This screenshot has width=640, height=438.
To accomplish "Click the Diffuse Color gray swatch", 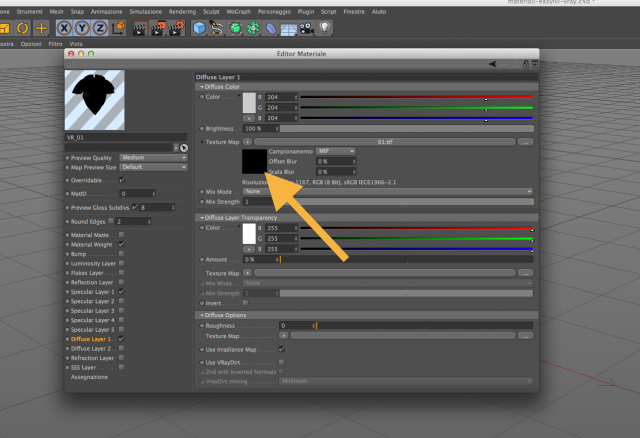I will pos(249,102).
